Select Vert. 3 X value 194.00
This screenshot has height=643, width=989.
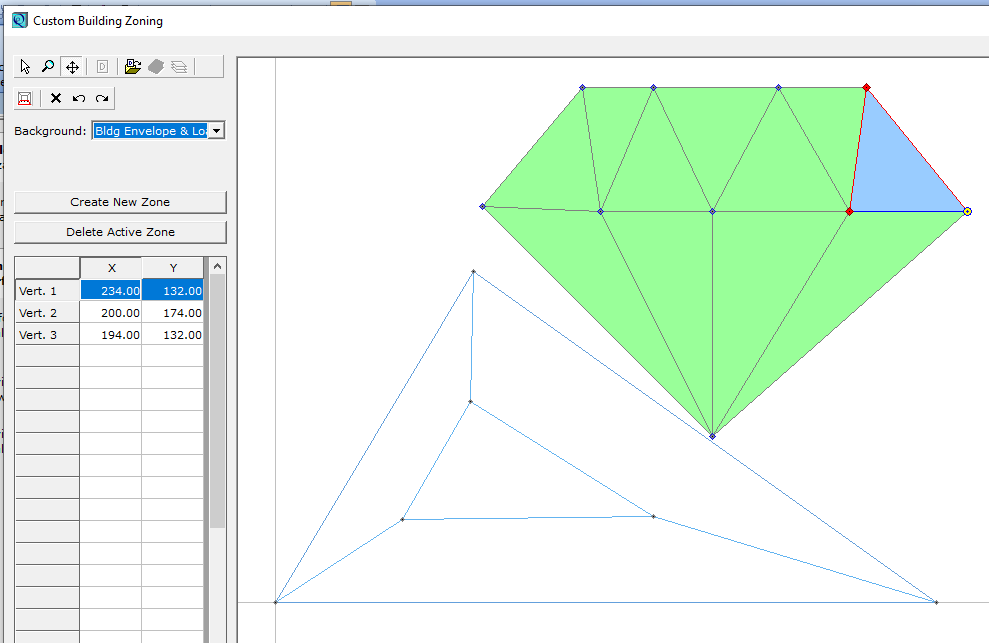(110, 334)
